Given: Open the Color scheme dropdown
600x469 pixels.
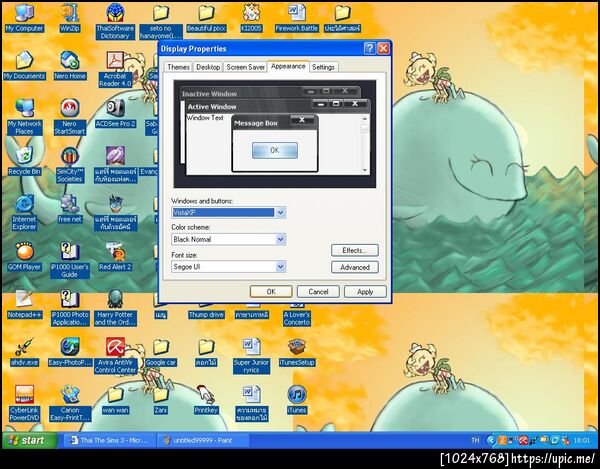Looking at the screenshot, I should [x=280, y=239].
